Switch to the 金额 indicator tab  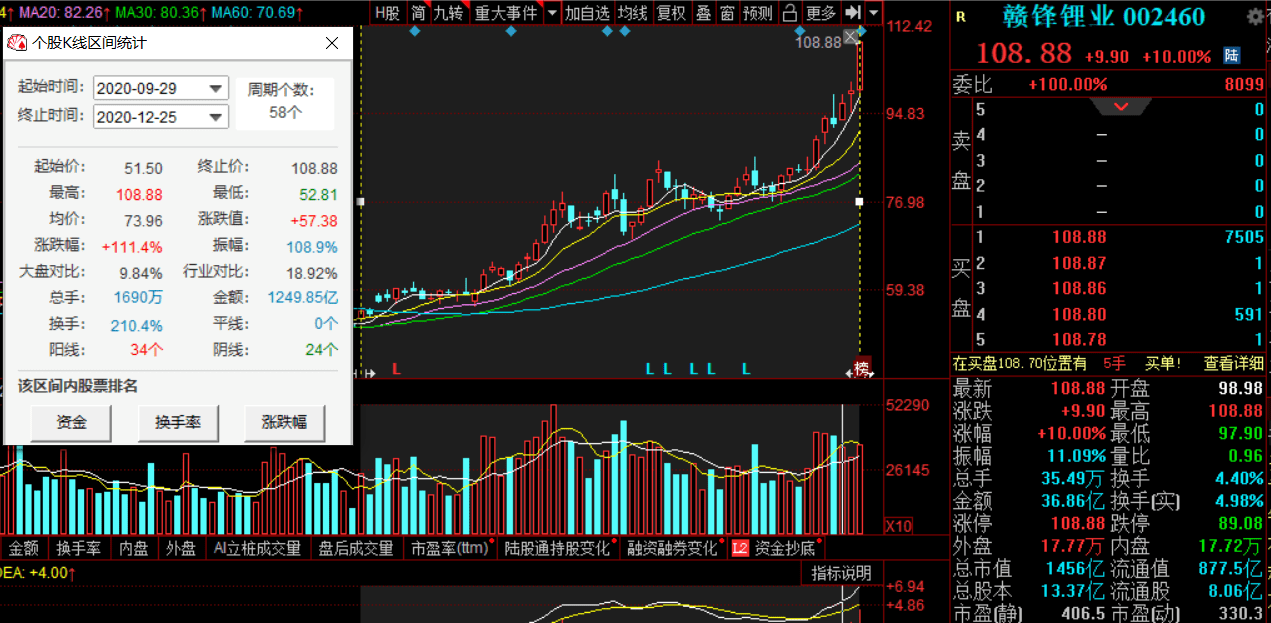point(24,548)
